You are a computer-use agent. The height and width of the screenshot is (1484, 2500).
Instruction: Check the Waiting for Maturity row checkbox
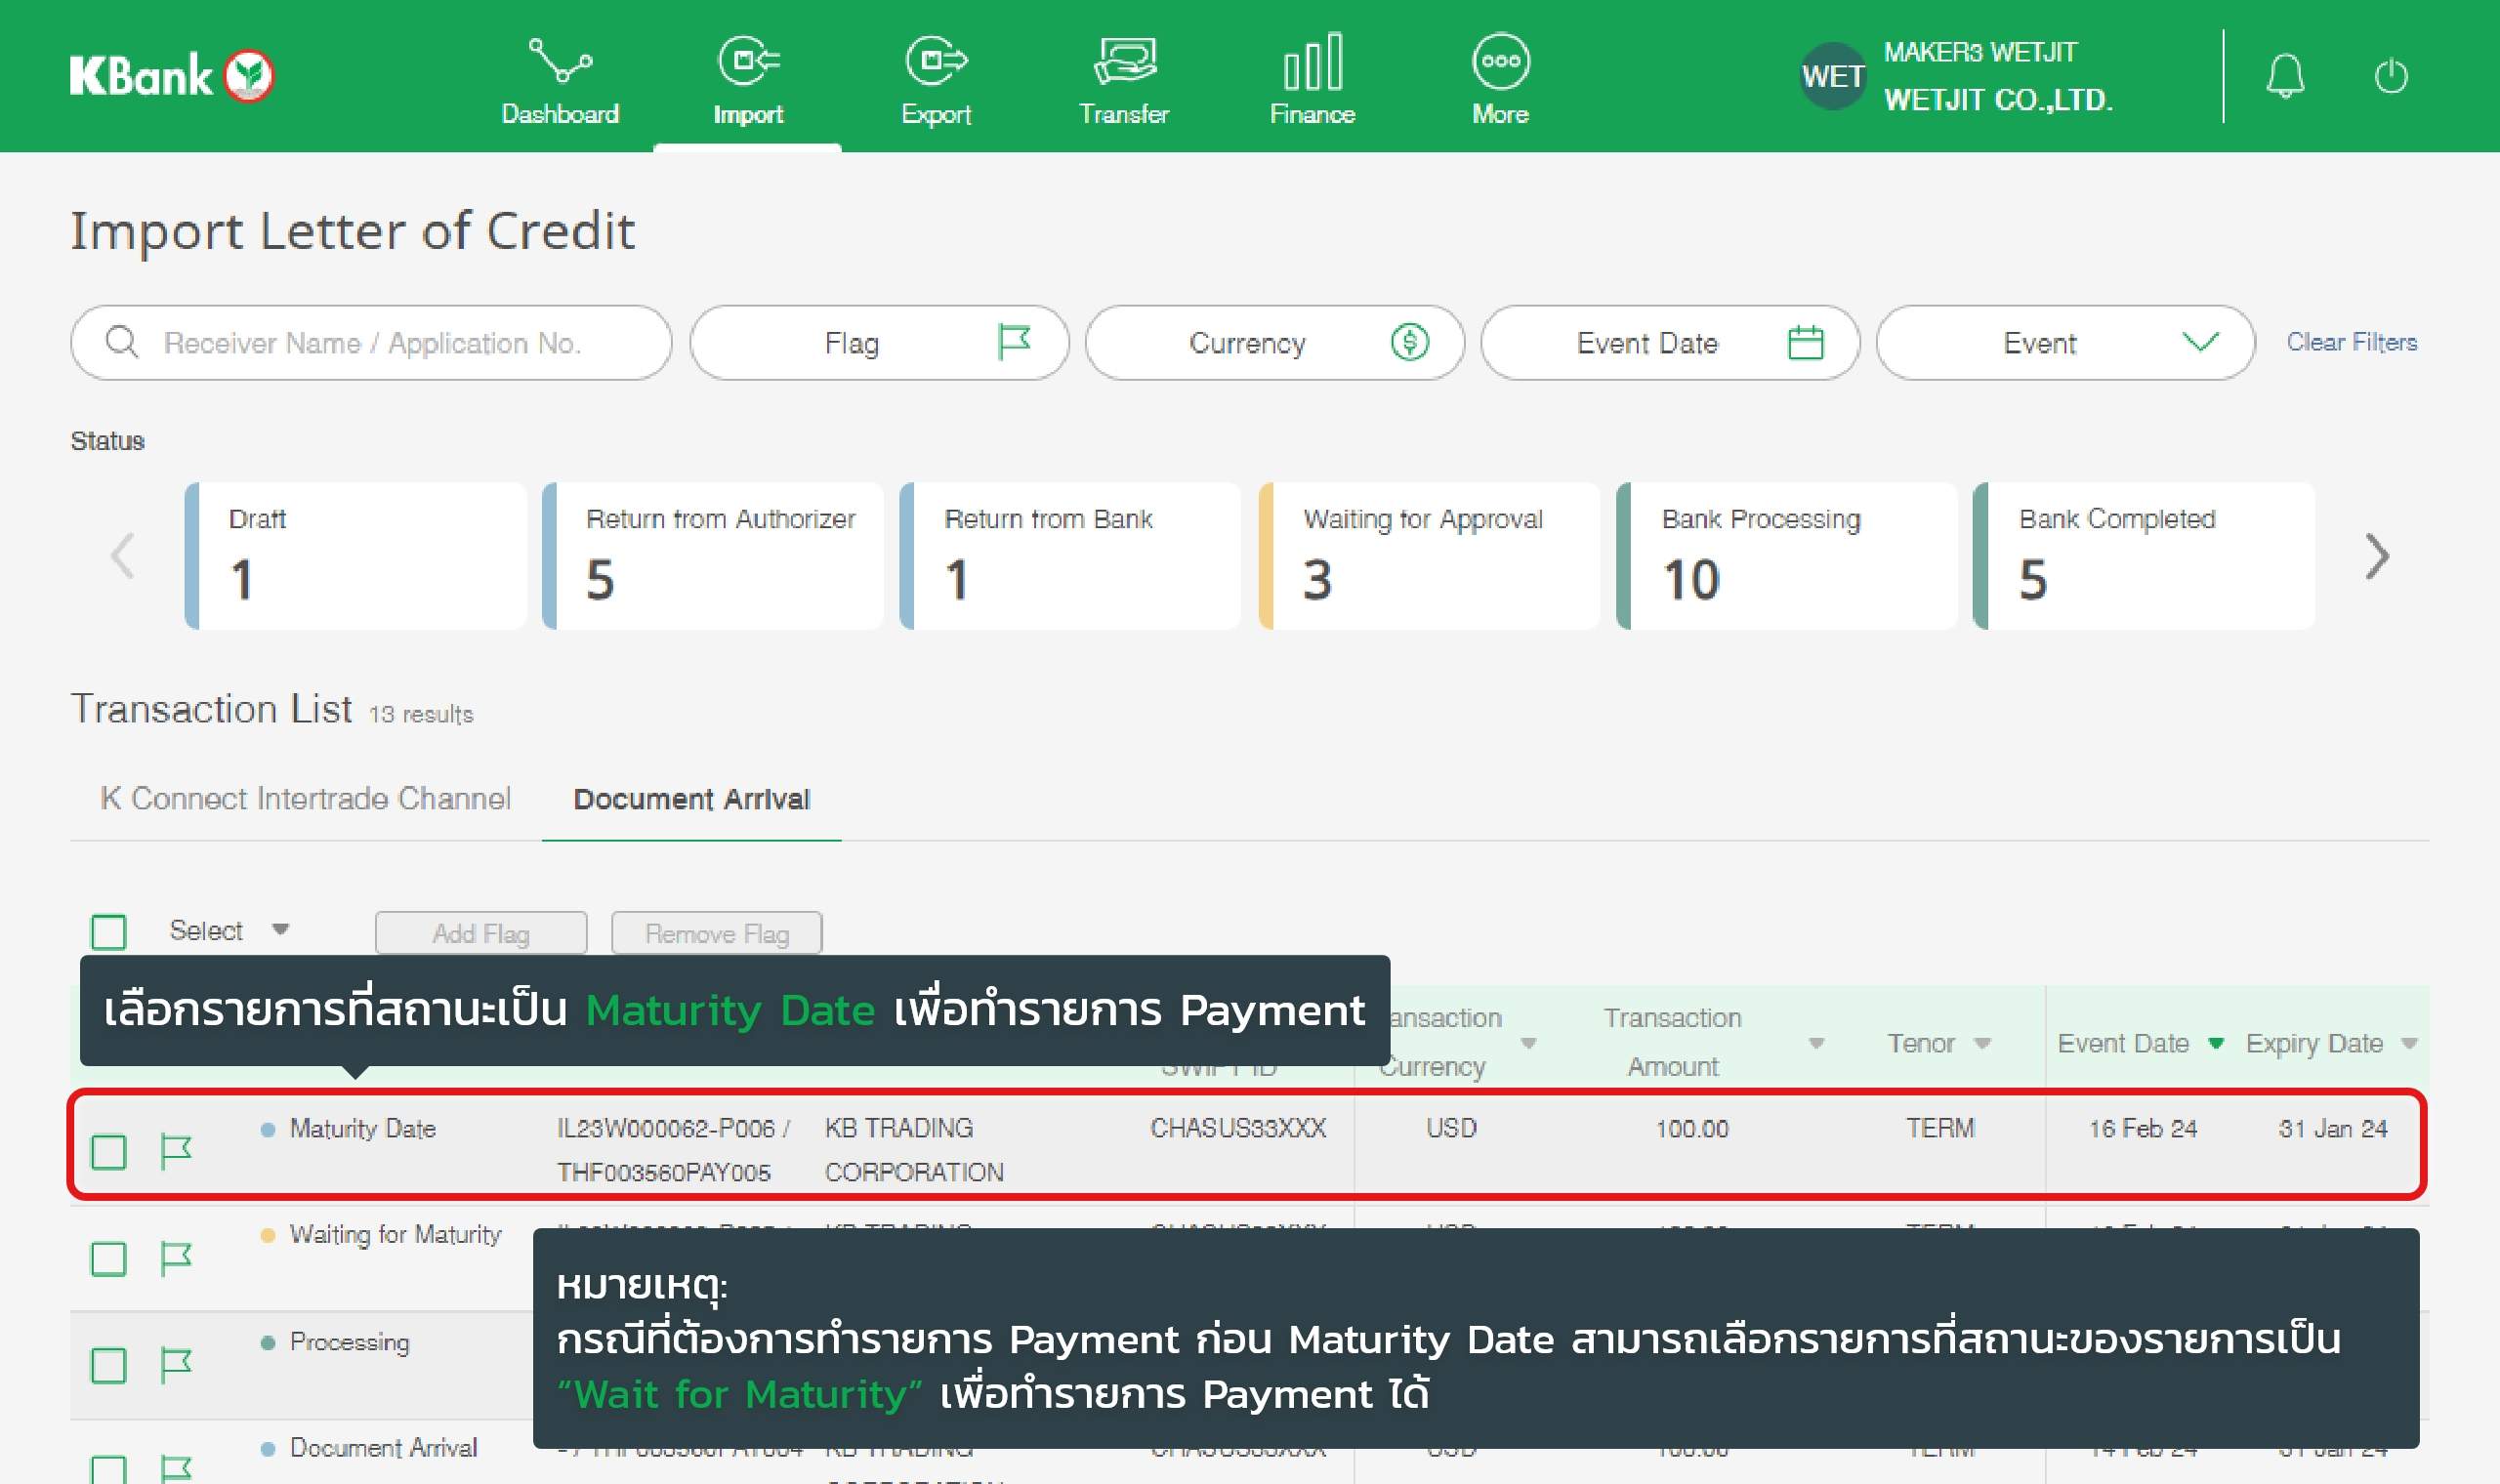point(108,1258)
